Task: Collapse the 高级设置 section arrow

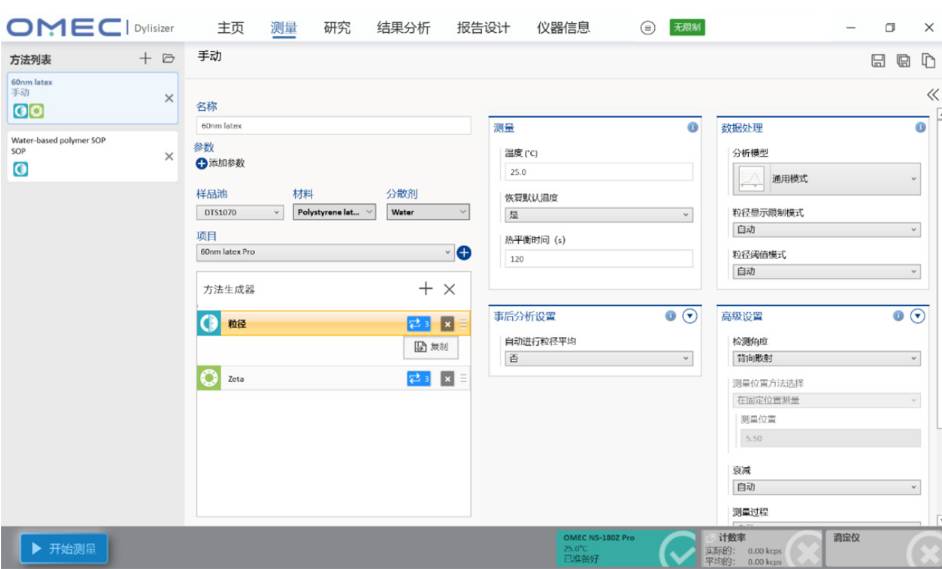Action: tap(917, 316)
